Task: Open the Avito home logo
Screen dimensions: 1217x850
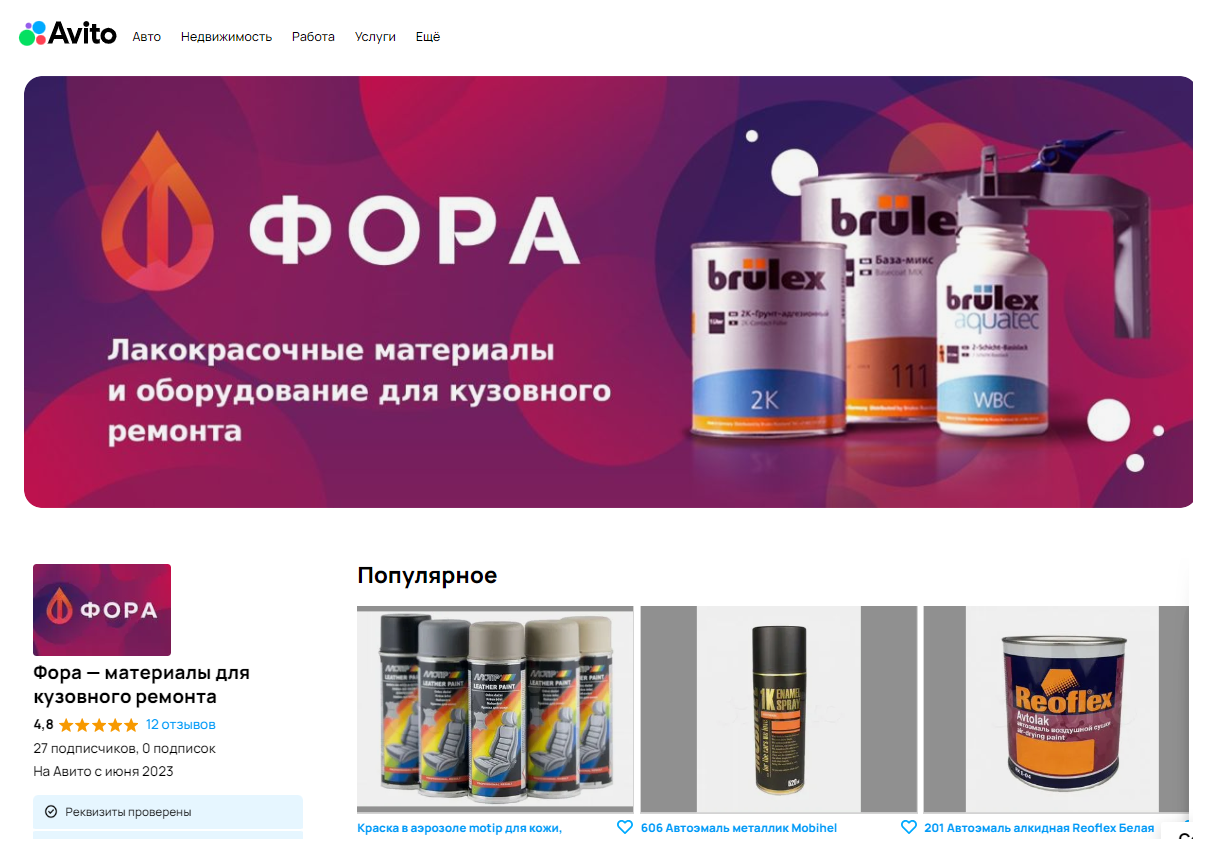Action: click(x=68, y=34)
